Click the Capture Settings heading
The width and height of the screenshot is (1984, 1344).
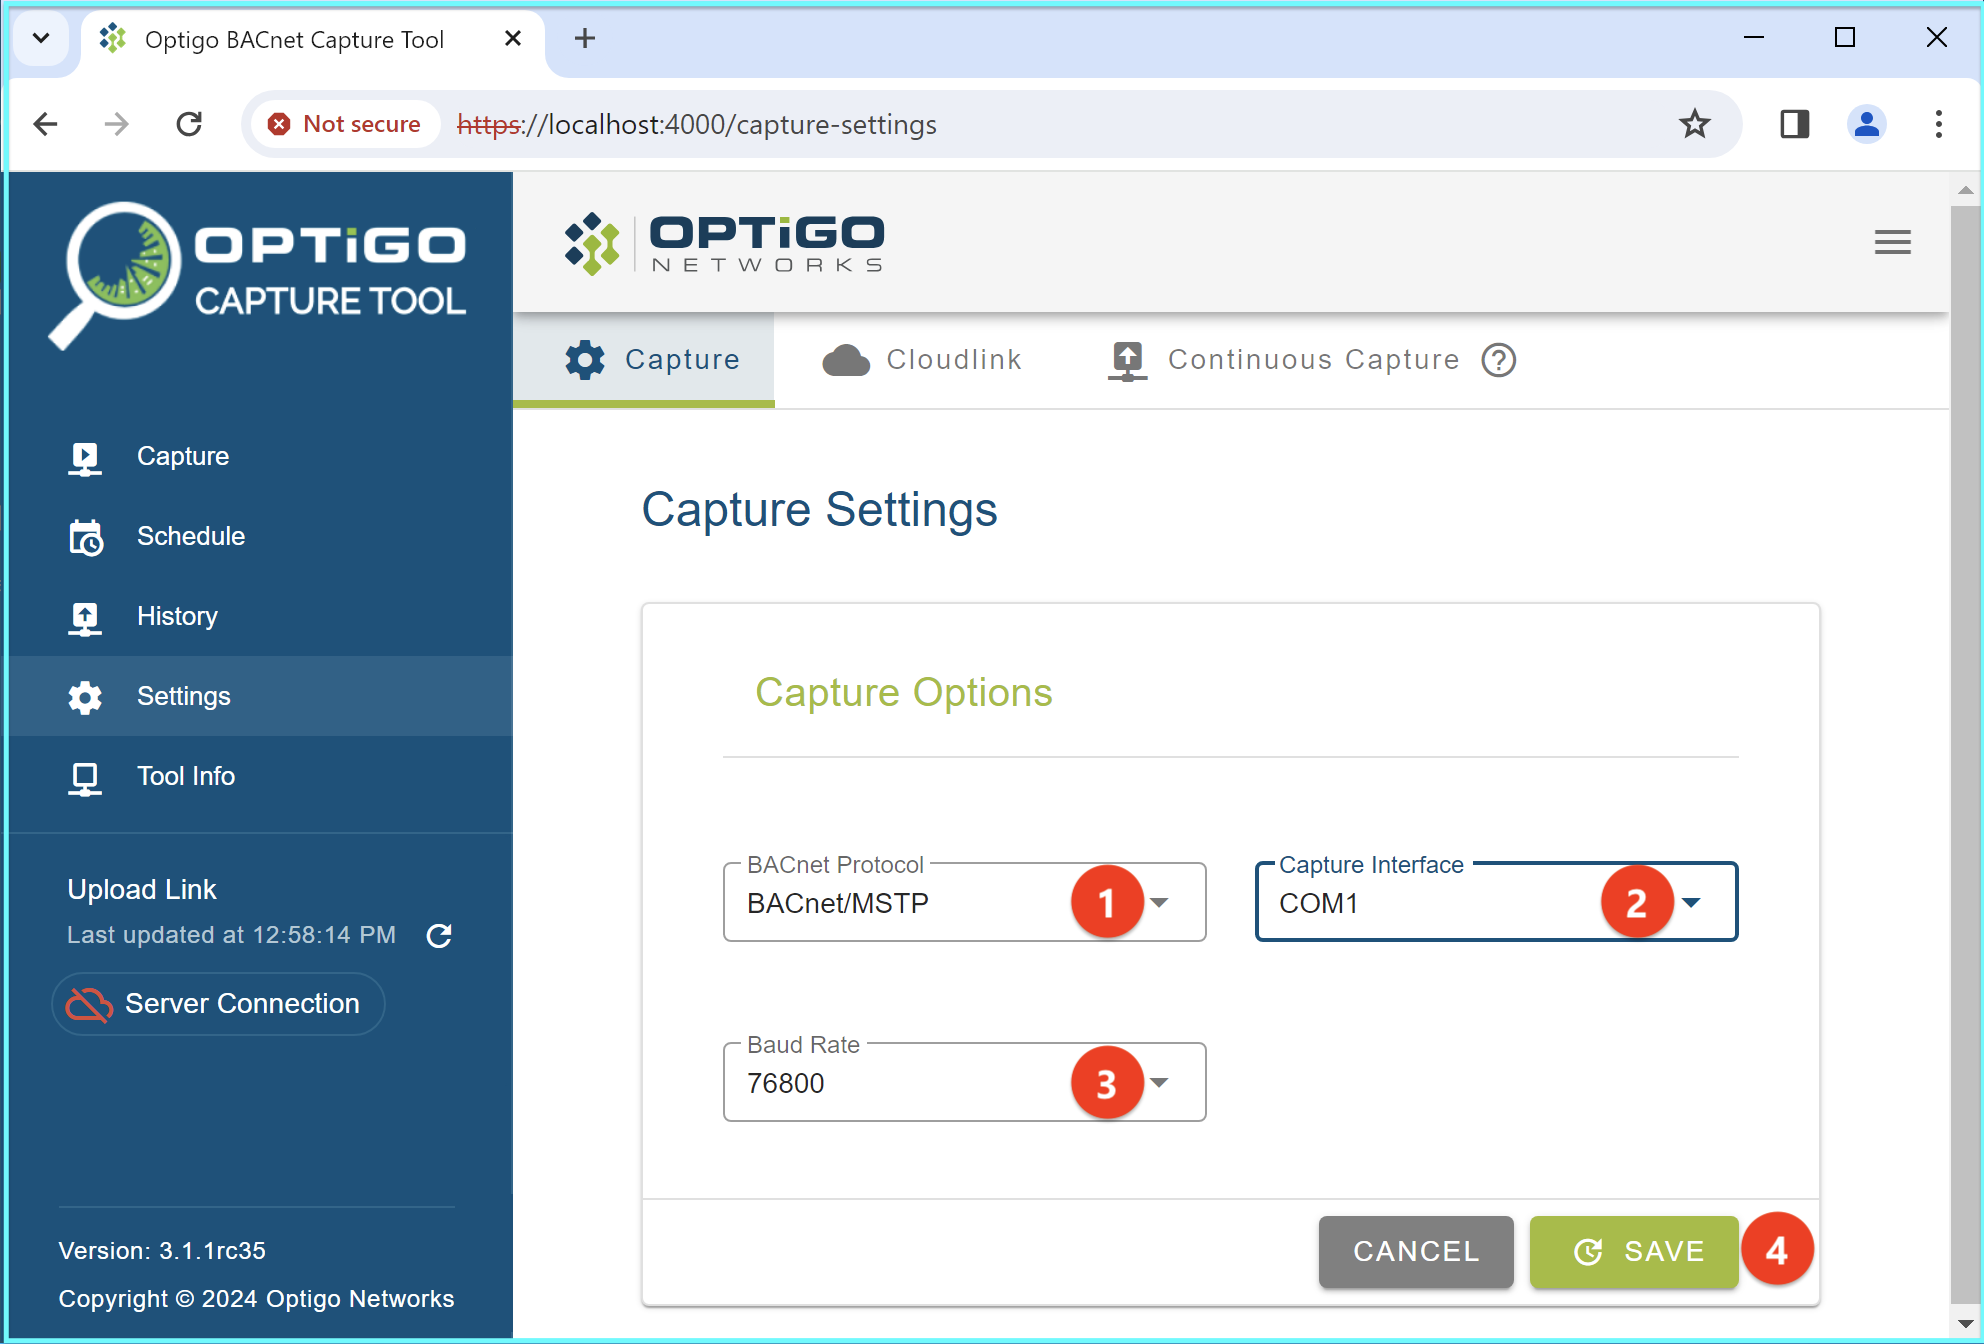point(819,510)
